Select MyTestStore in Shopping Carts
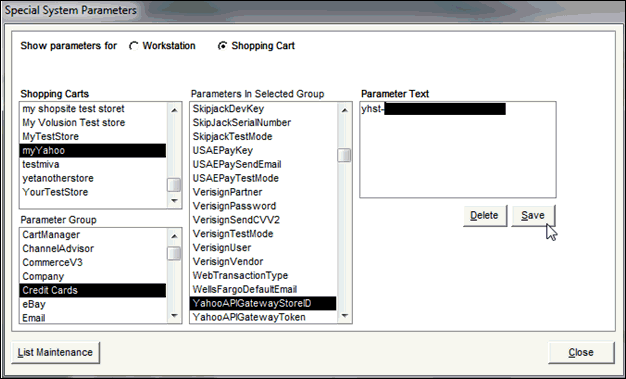 coord(93,137)
